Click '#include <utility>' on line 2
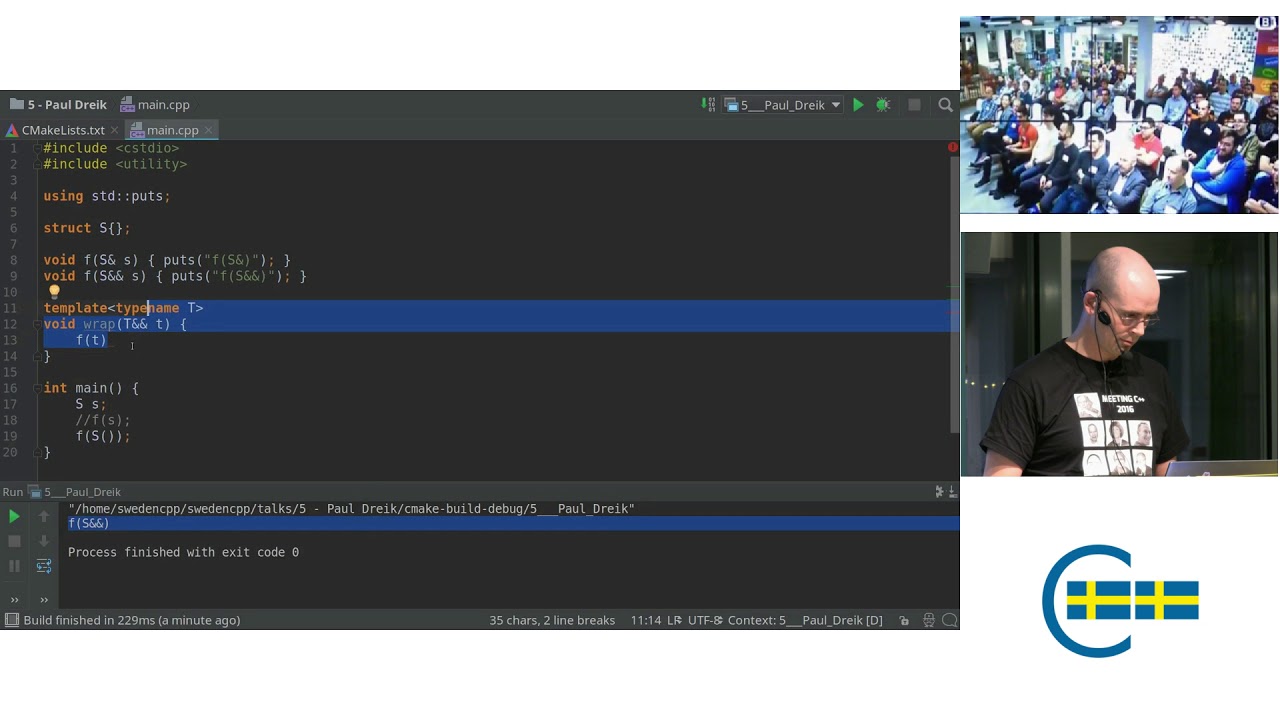This screenshot has height=720, width=1280. click(x=115, y=164)
